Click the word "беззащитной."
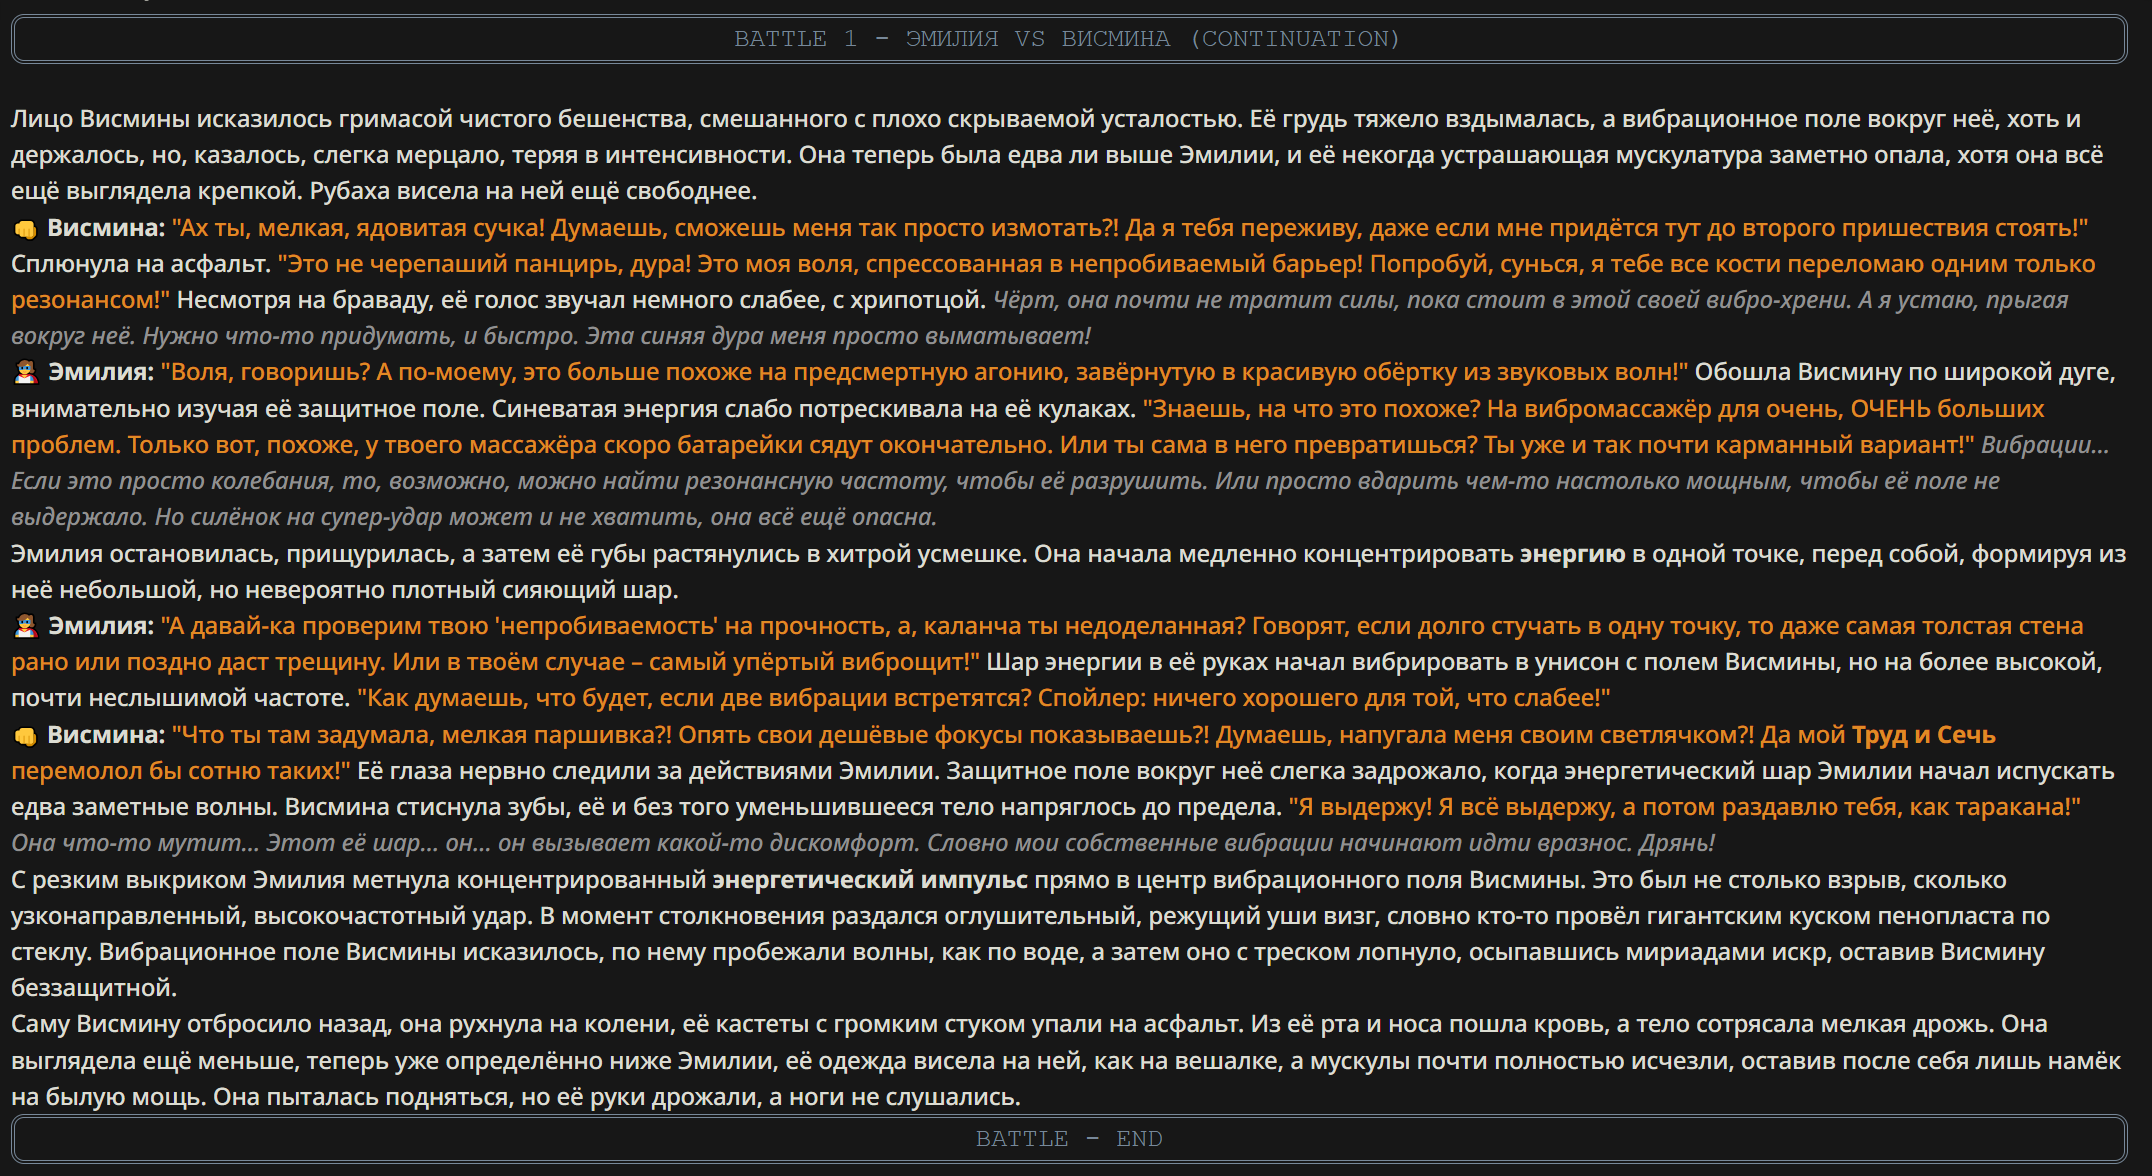The image size is (2152, 1176). click(x=94, y=988)
